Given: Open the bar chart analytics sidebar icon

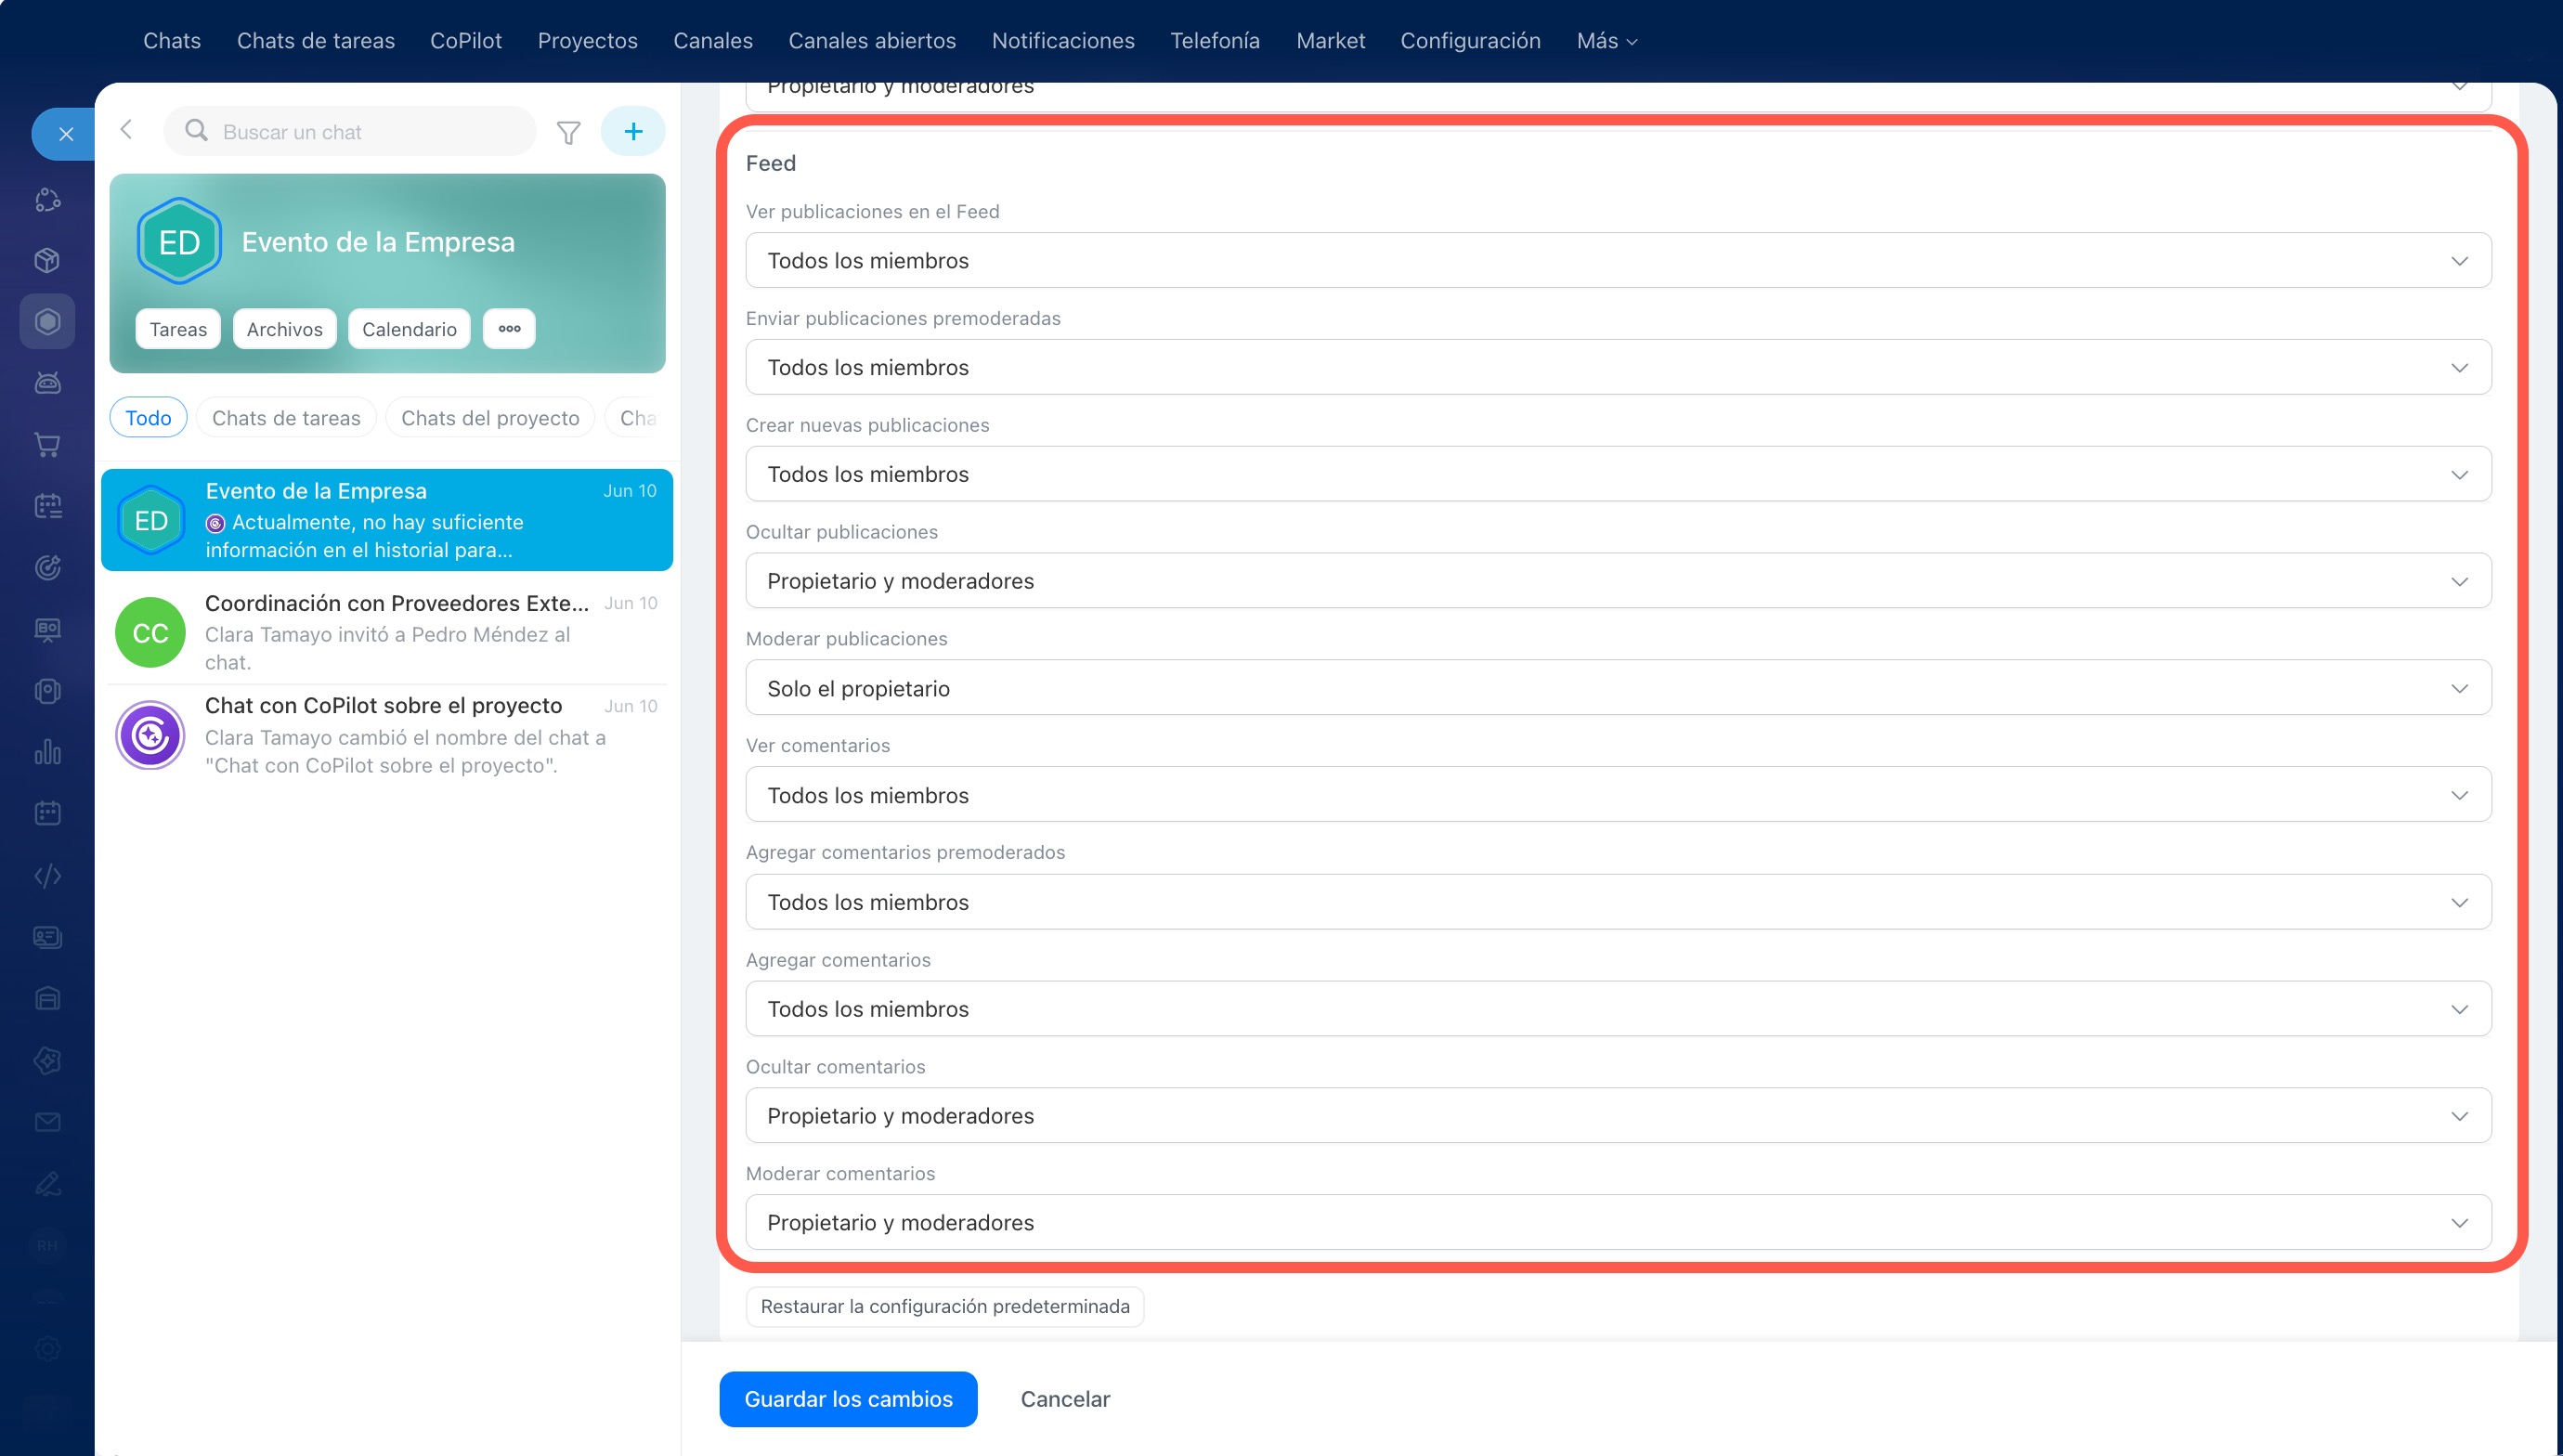Looking at the screenshot, I should [x=47, y=752].
